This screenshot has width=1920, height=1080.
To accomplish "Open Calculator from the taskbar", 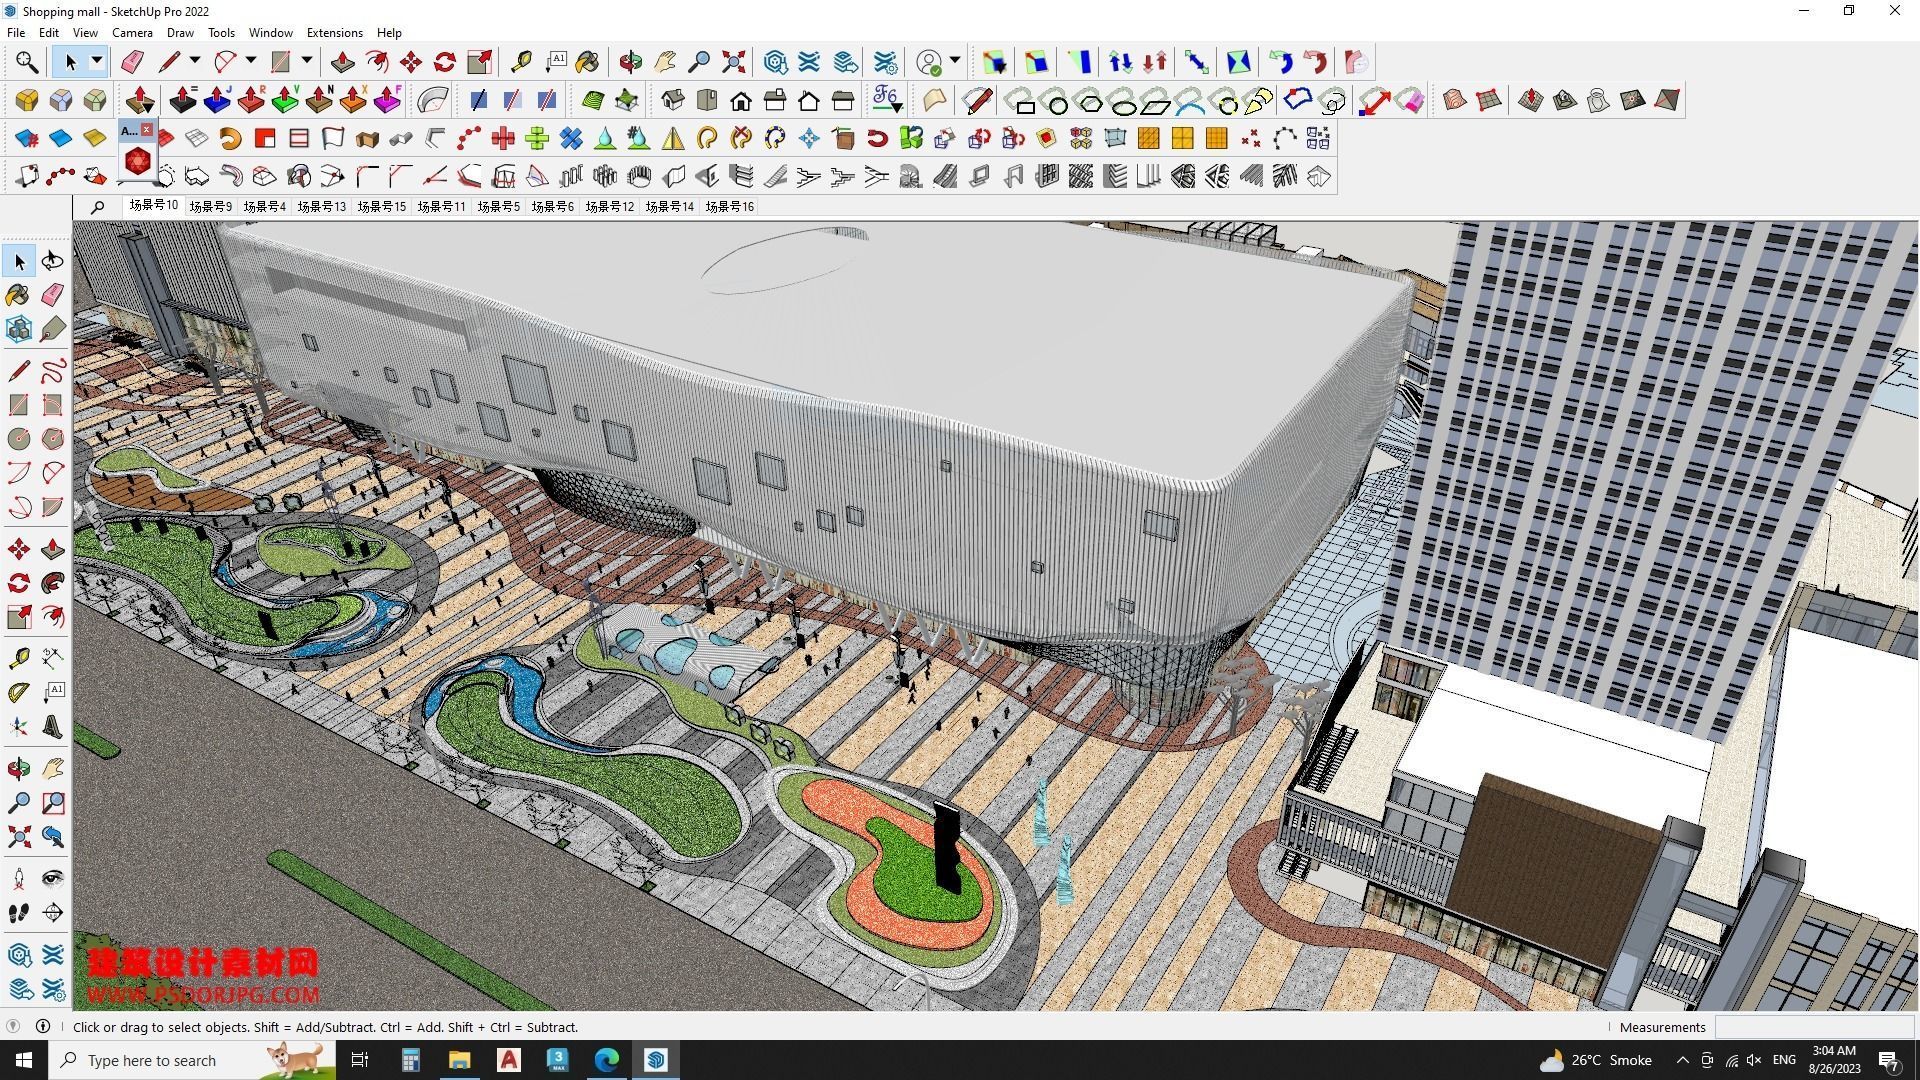I will 410,1060.
